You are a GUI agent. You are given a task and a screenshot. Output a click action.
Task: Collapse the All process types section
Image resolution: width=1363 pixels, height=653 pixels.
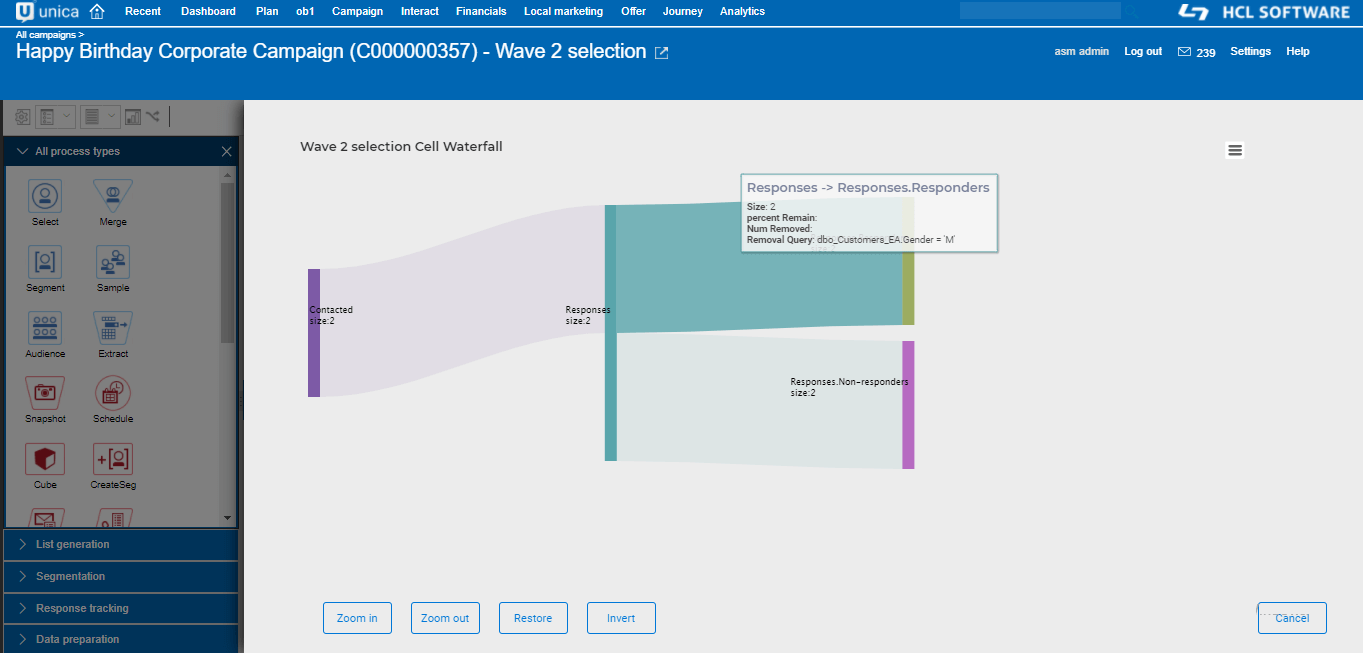(22, 152)
